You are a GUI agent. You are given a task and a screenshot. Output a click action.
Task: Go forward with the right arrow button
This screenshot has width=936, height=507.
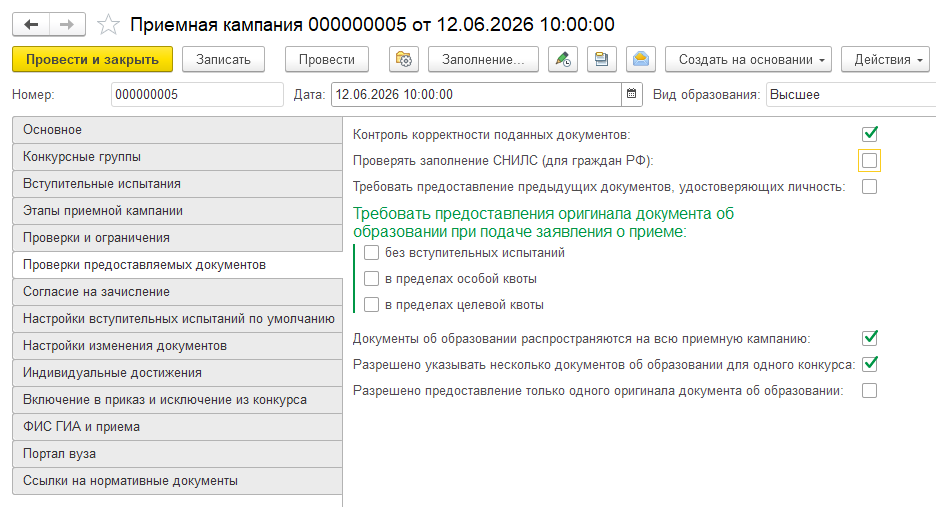click(67, 24)
